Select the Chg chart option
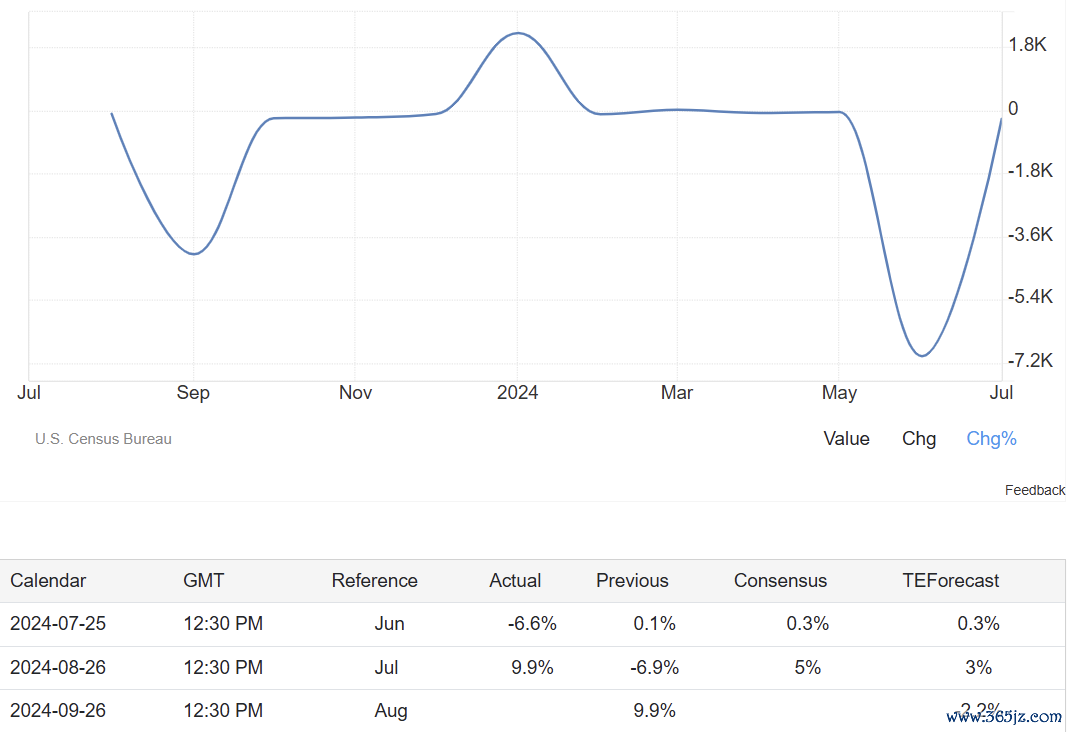 (918, 438)
